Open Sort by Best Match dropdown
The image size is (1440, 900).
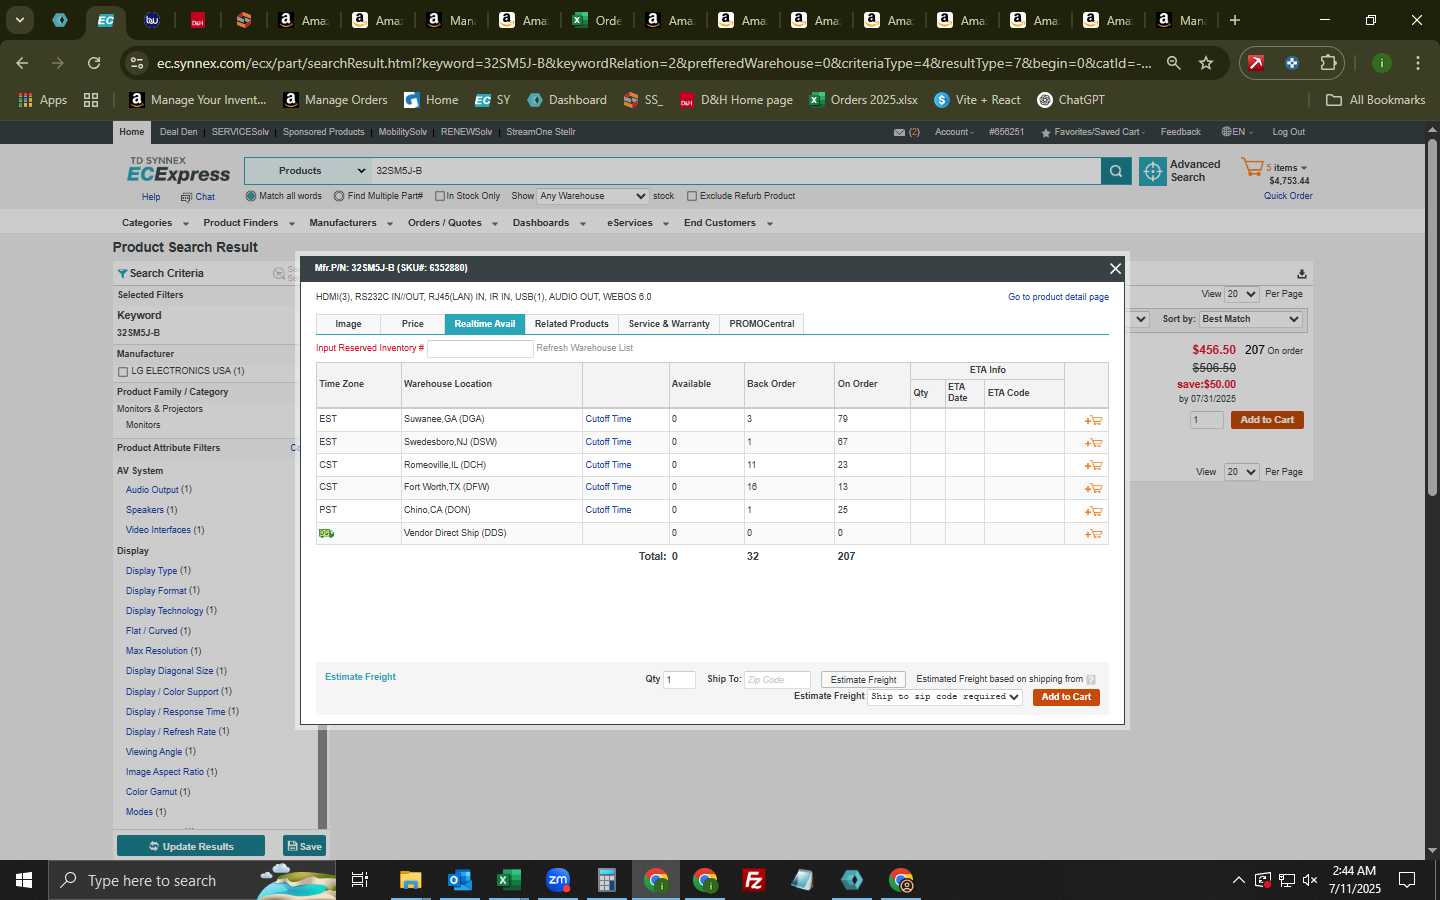[x=1250, y=319]
